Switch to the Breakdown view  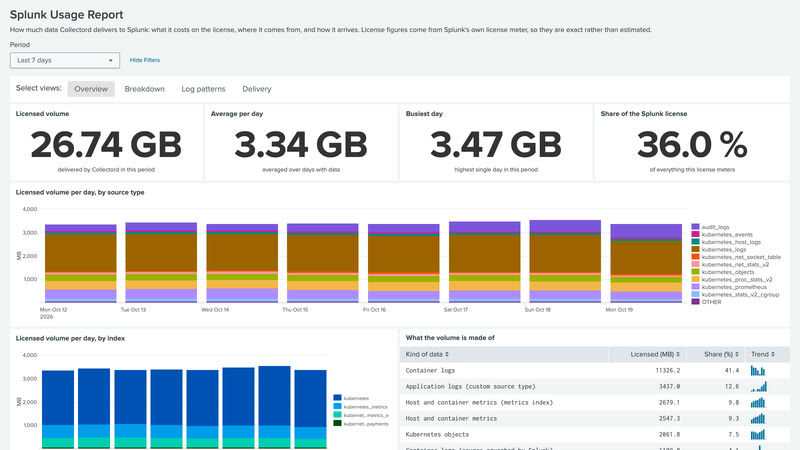coord(144,89)
